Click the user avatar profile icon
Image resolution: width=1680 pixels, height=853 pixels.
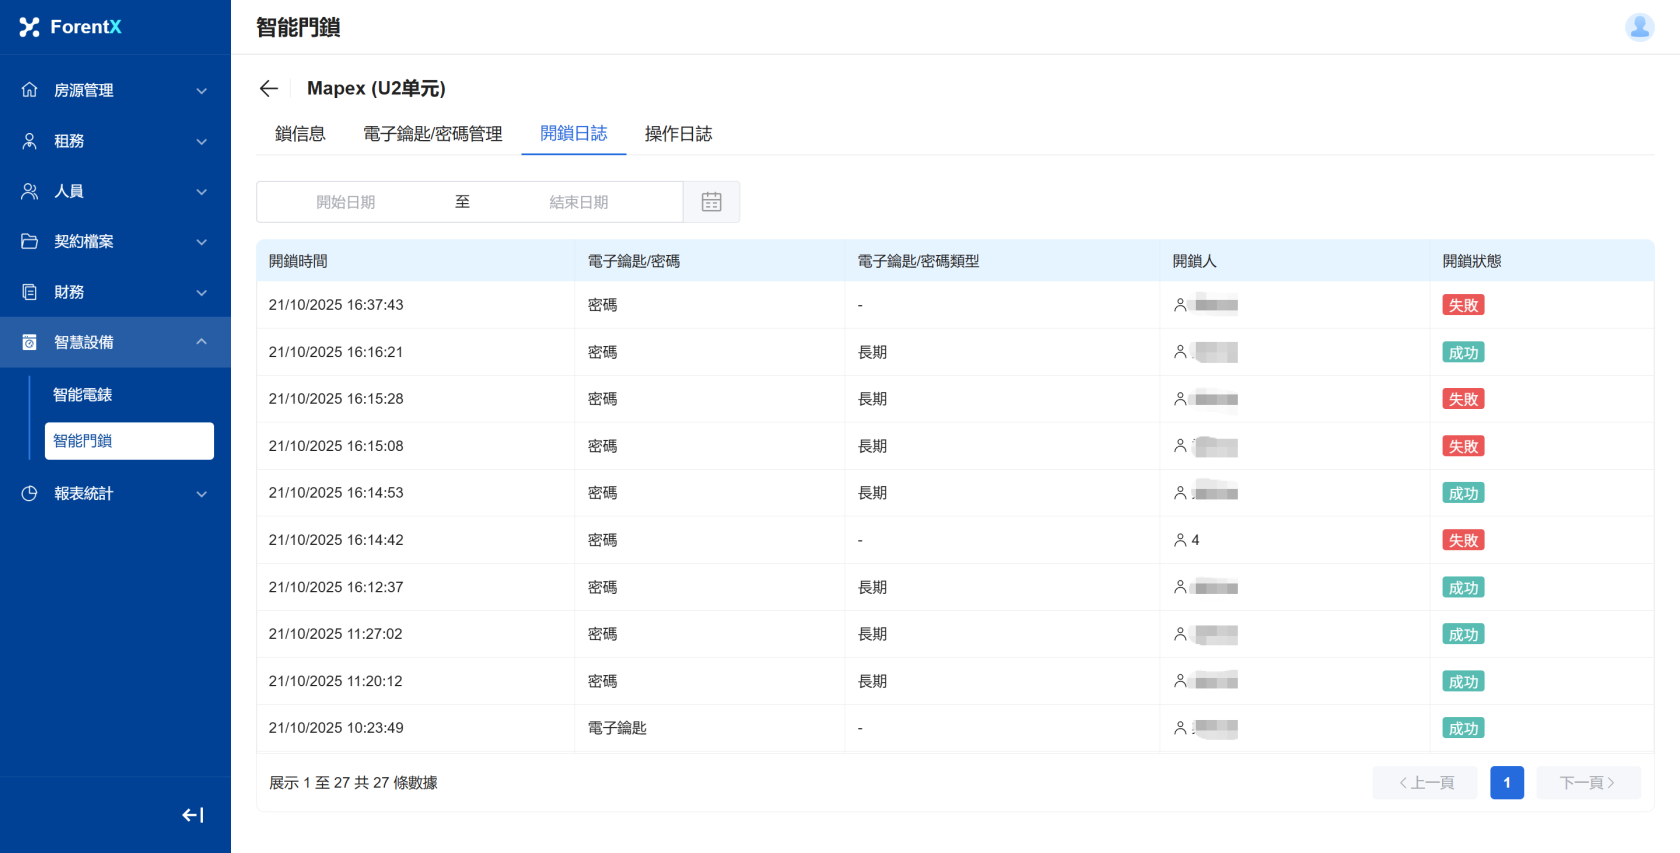(1639, 27)
